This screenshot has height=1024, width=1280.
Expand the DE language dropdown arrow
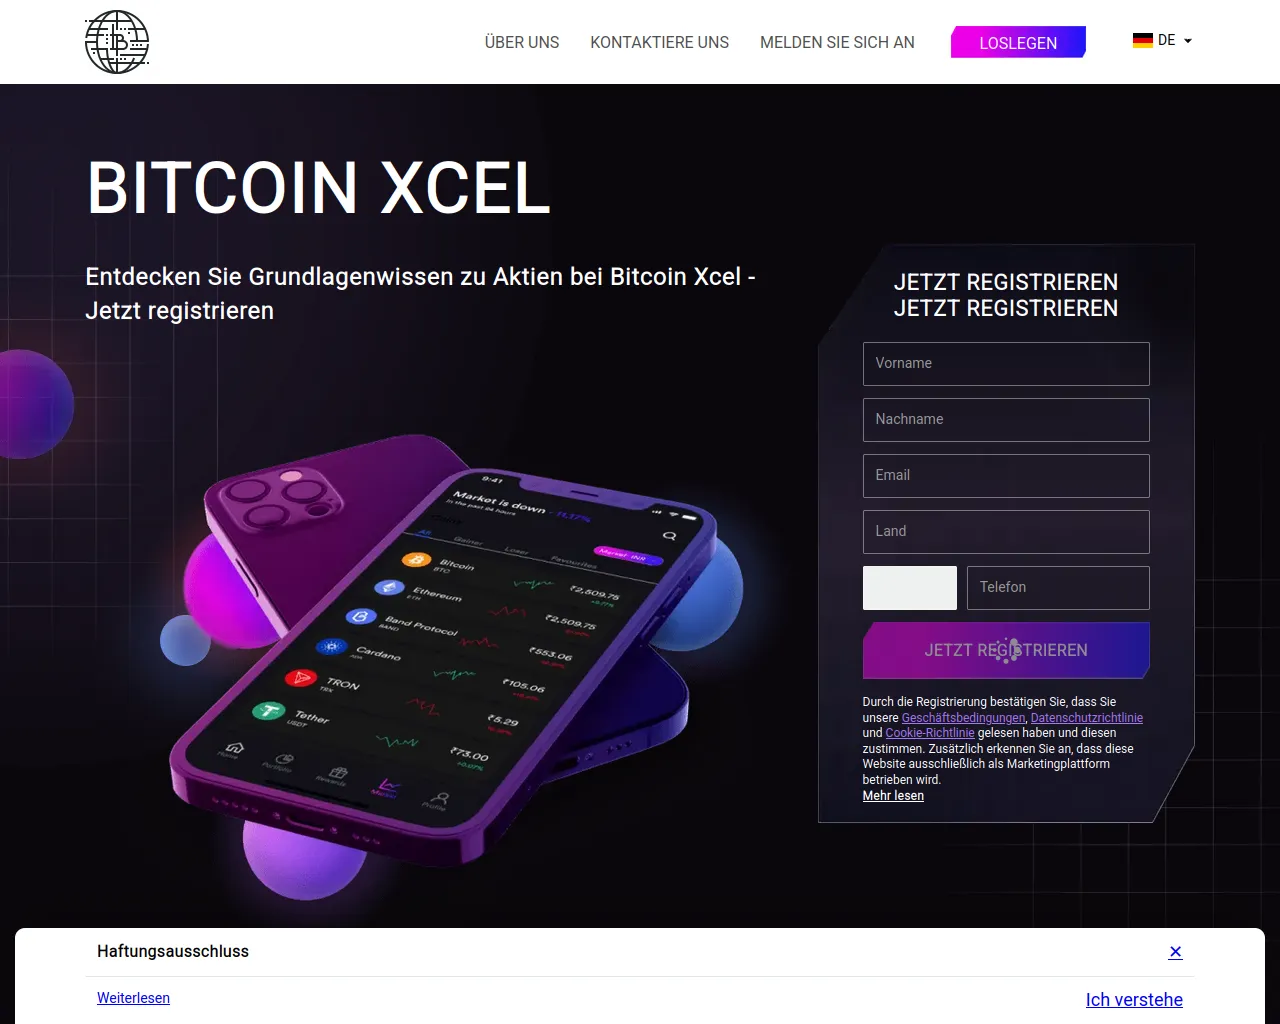tap(1188, 41)
